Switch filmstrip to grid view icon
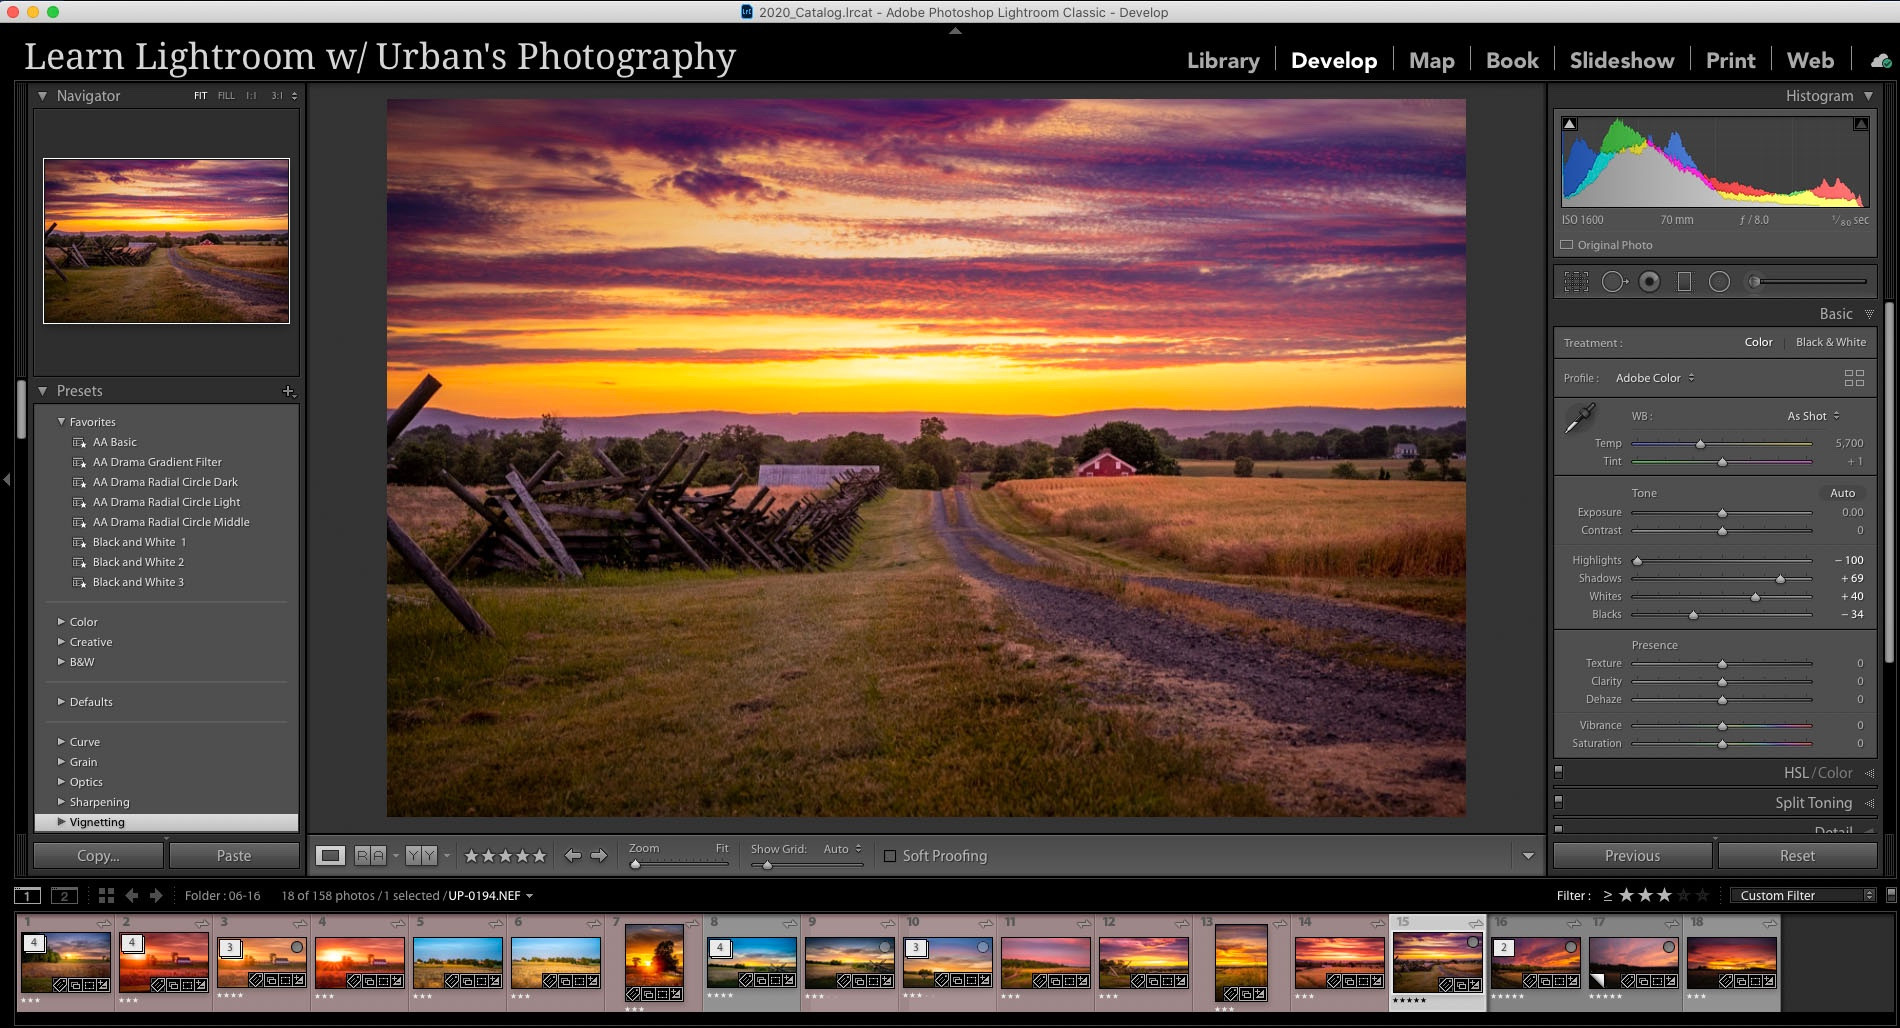The width and height of the screenshot is (1900, 1028). [x=106, y=895]
